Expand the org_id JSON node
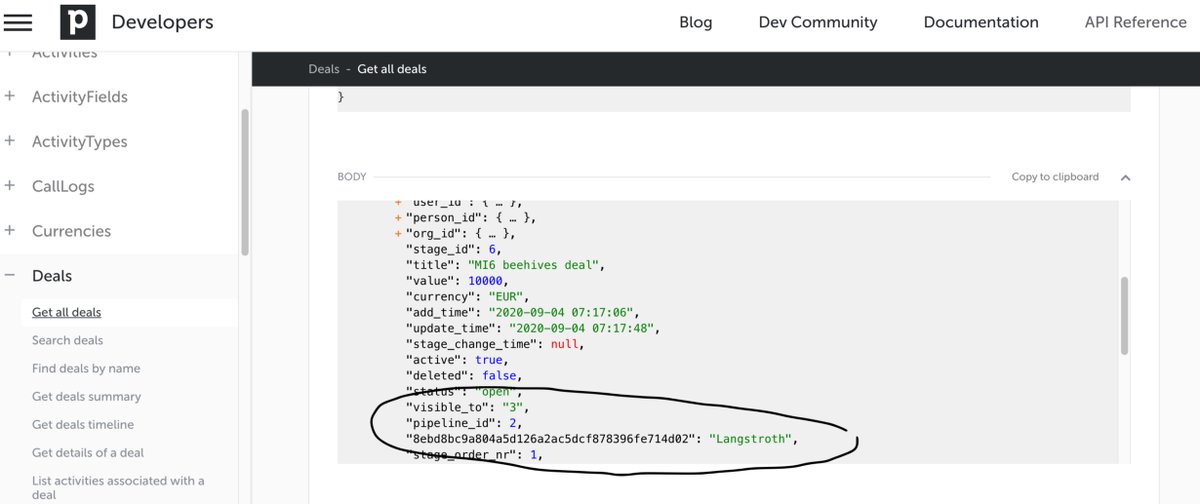1200x504 pixels. coord(398,233)
